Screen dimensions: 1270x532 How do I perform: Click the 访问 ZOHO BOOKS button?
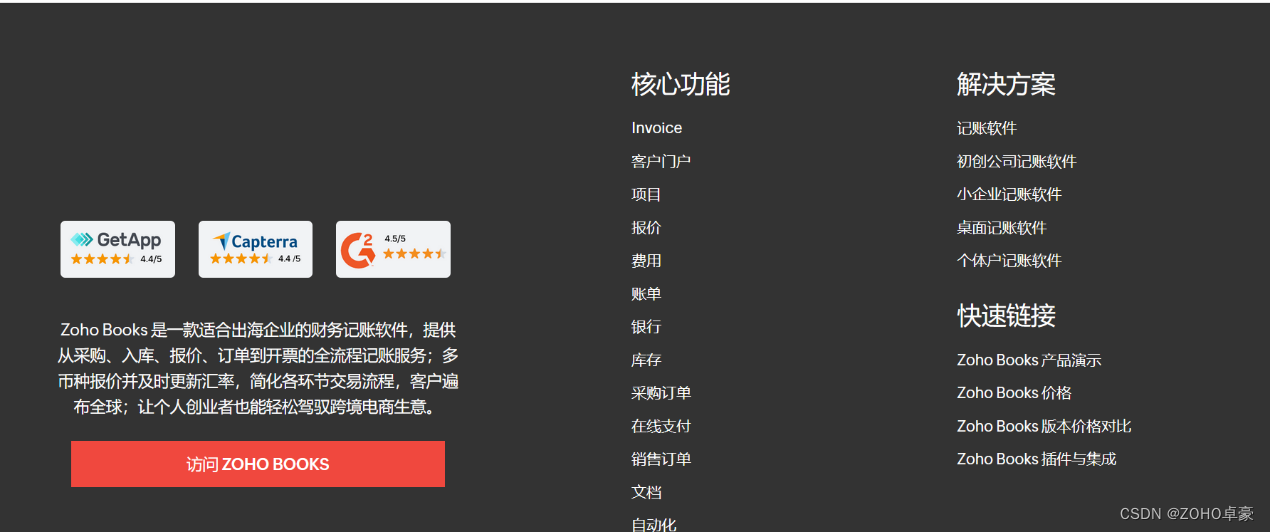(x=258, y=464)
